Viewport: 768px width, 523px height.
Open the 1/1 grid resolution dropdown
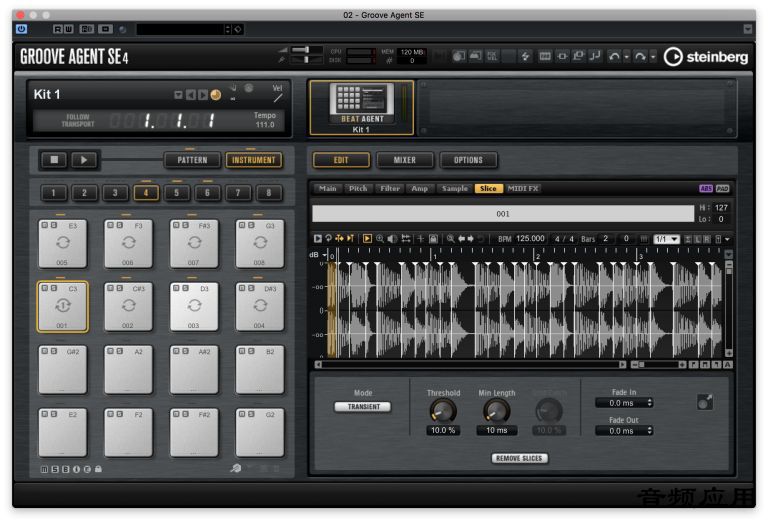[667, 239]
